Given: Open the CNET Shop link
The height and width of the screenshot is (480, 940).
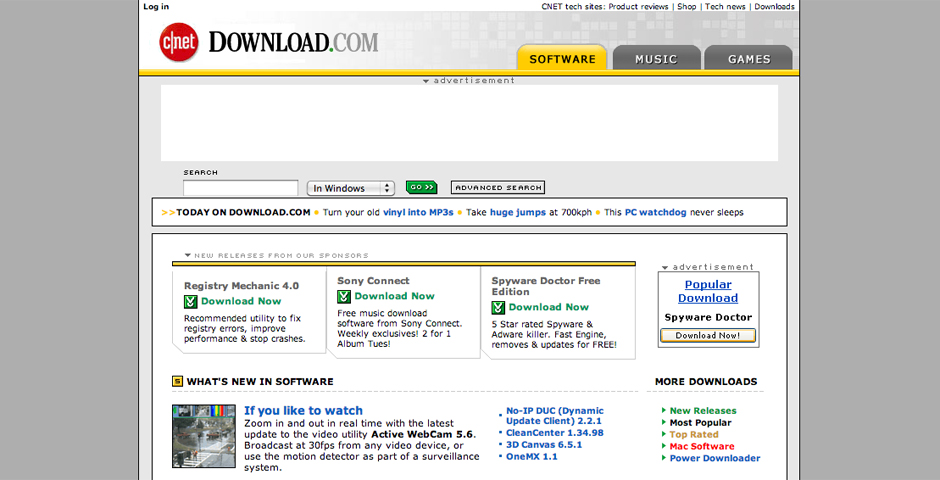Looking at the screenshot, I should 687,7.
